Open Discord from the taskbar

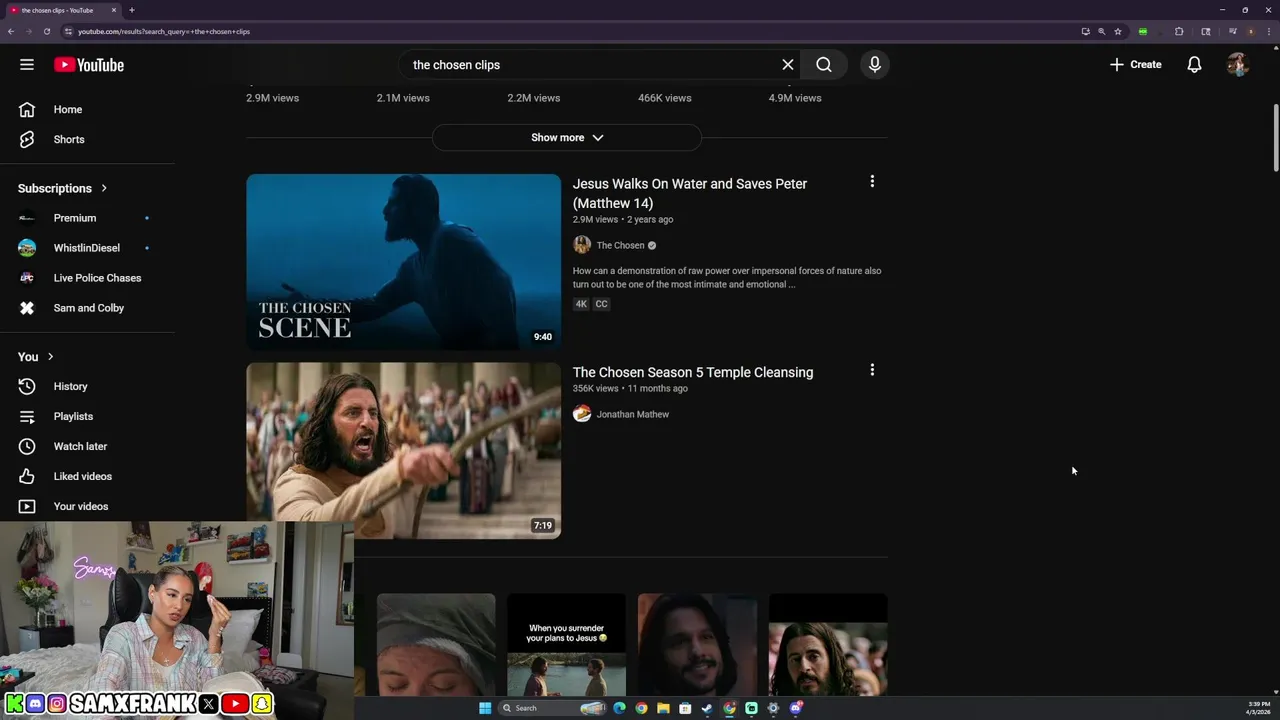[x=795, y=708]
